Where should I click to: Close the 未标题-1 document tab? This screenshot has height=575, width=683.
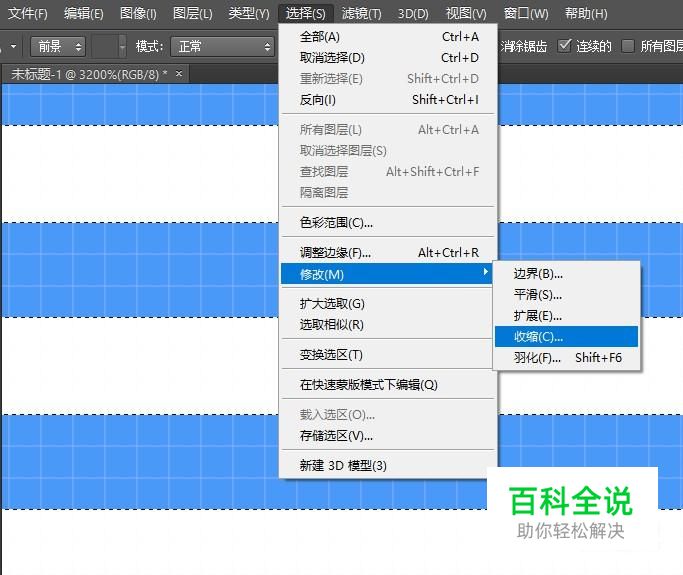(x=179, y=74)
